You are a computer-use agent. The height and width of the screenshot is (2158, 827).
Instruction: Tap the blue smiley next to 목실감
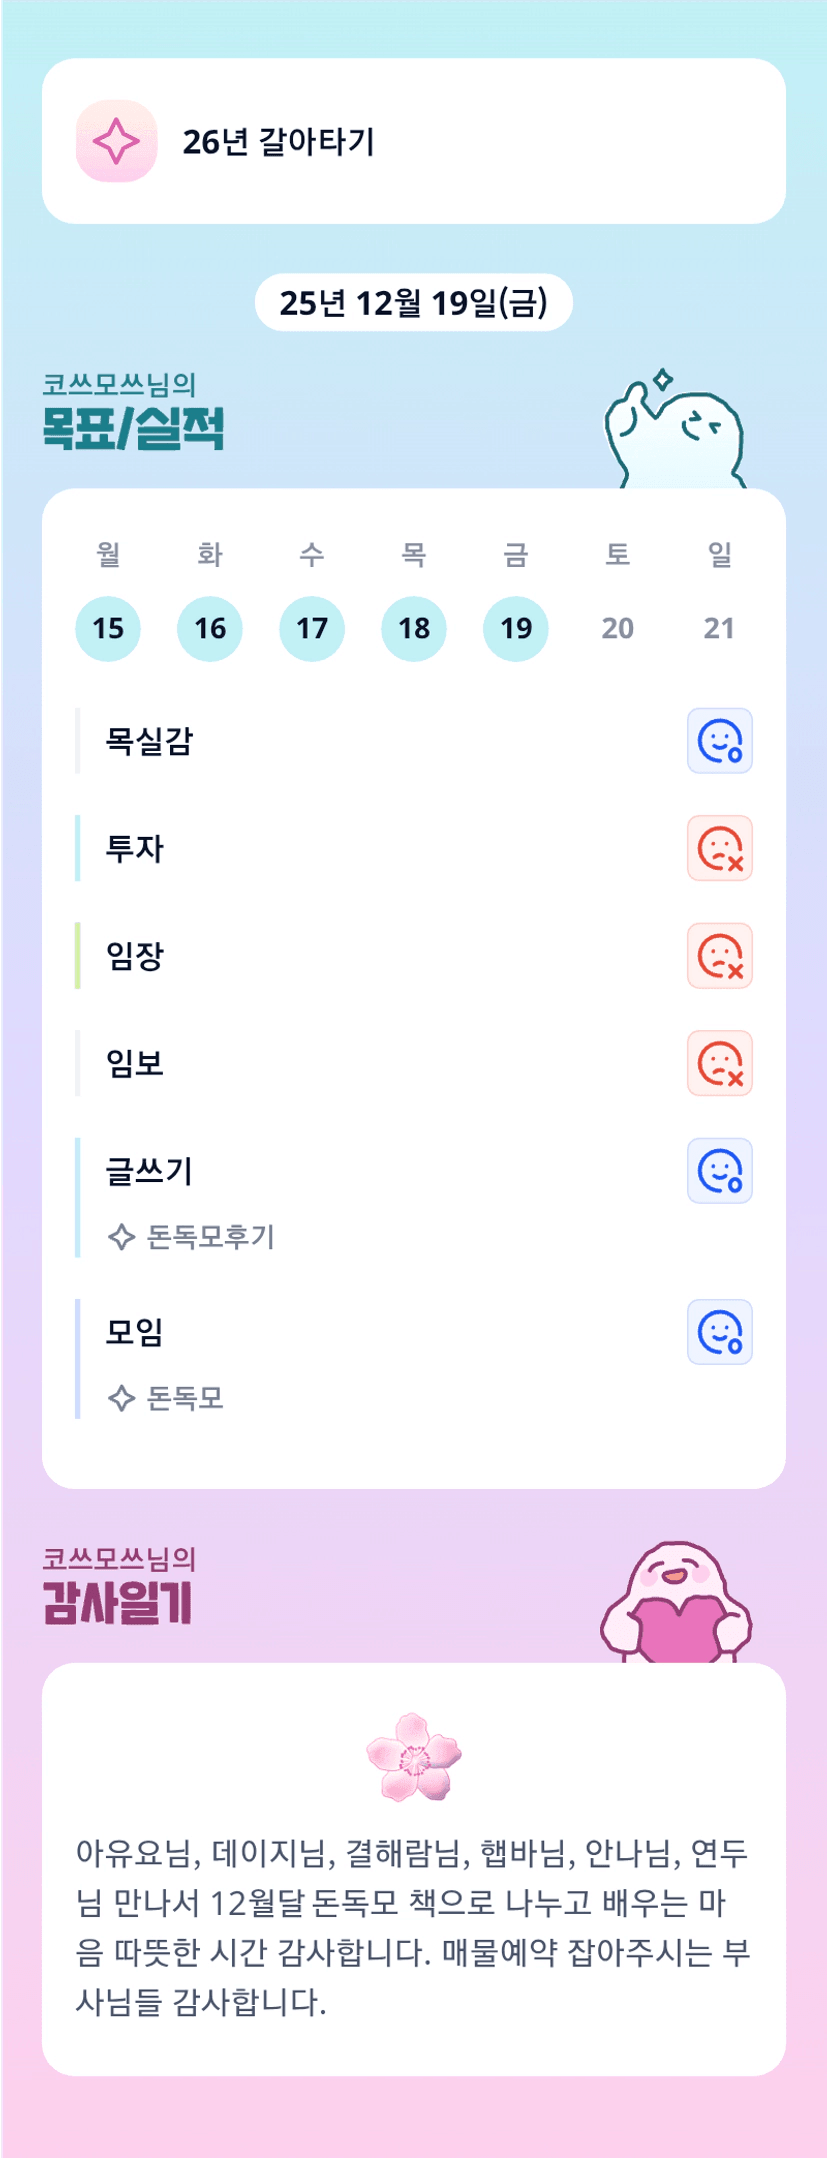[x=719, y=741]
